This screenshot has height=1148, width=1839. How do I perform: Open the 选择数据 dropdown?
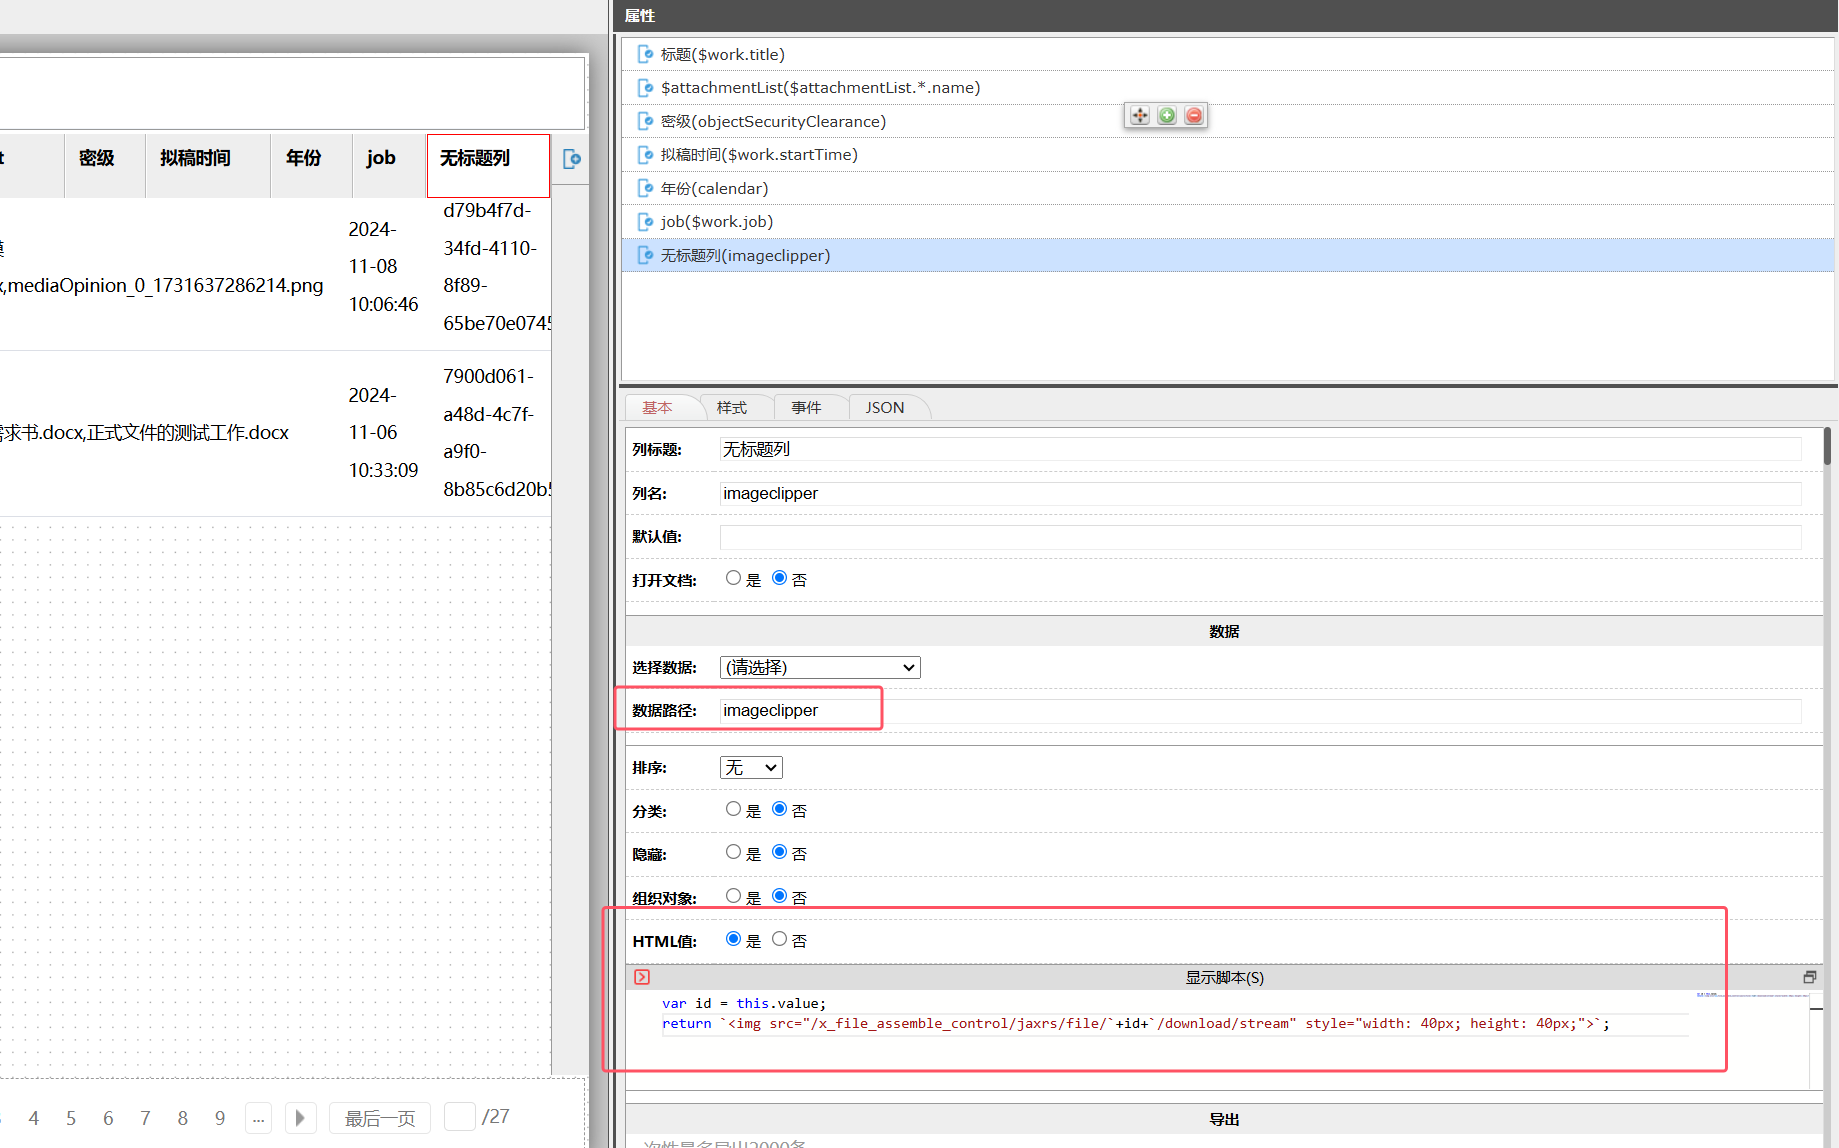[819, 667]
